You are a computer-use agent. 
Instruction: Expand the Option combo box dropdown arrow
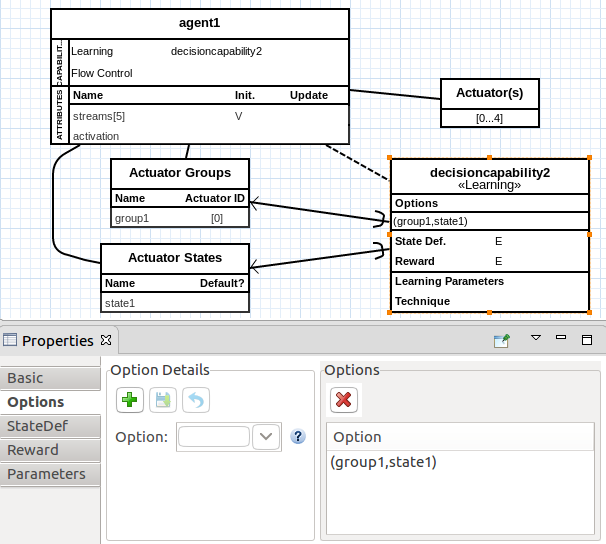266,437
